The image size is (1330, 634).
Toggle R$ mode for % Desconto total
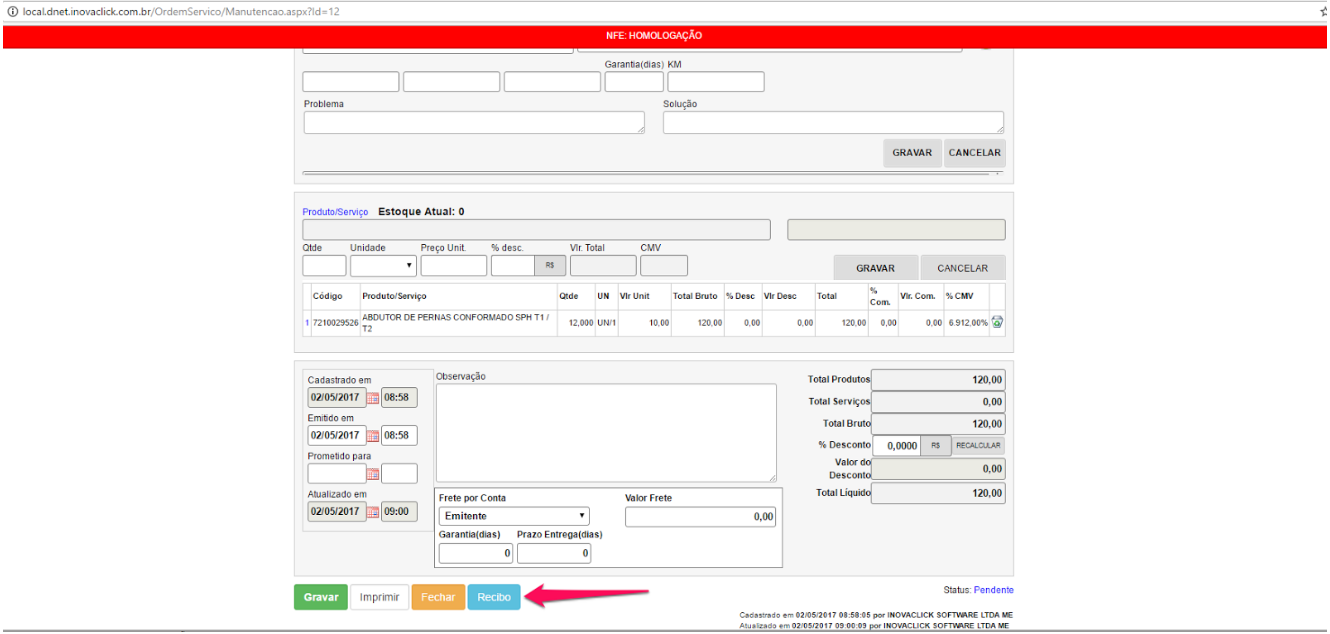935,446
